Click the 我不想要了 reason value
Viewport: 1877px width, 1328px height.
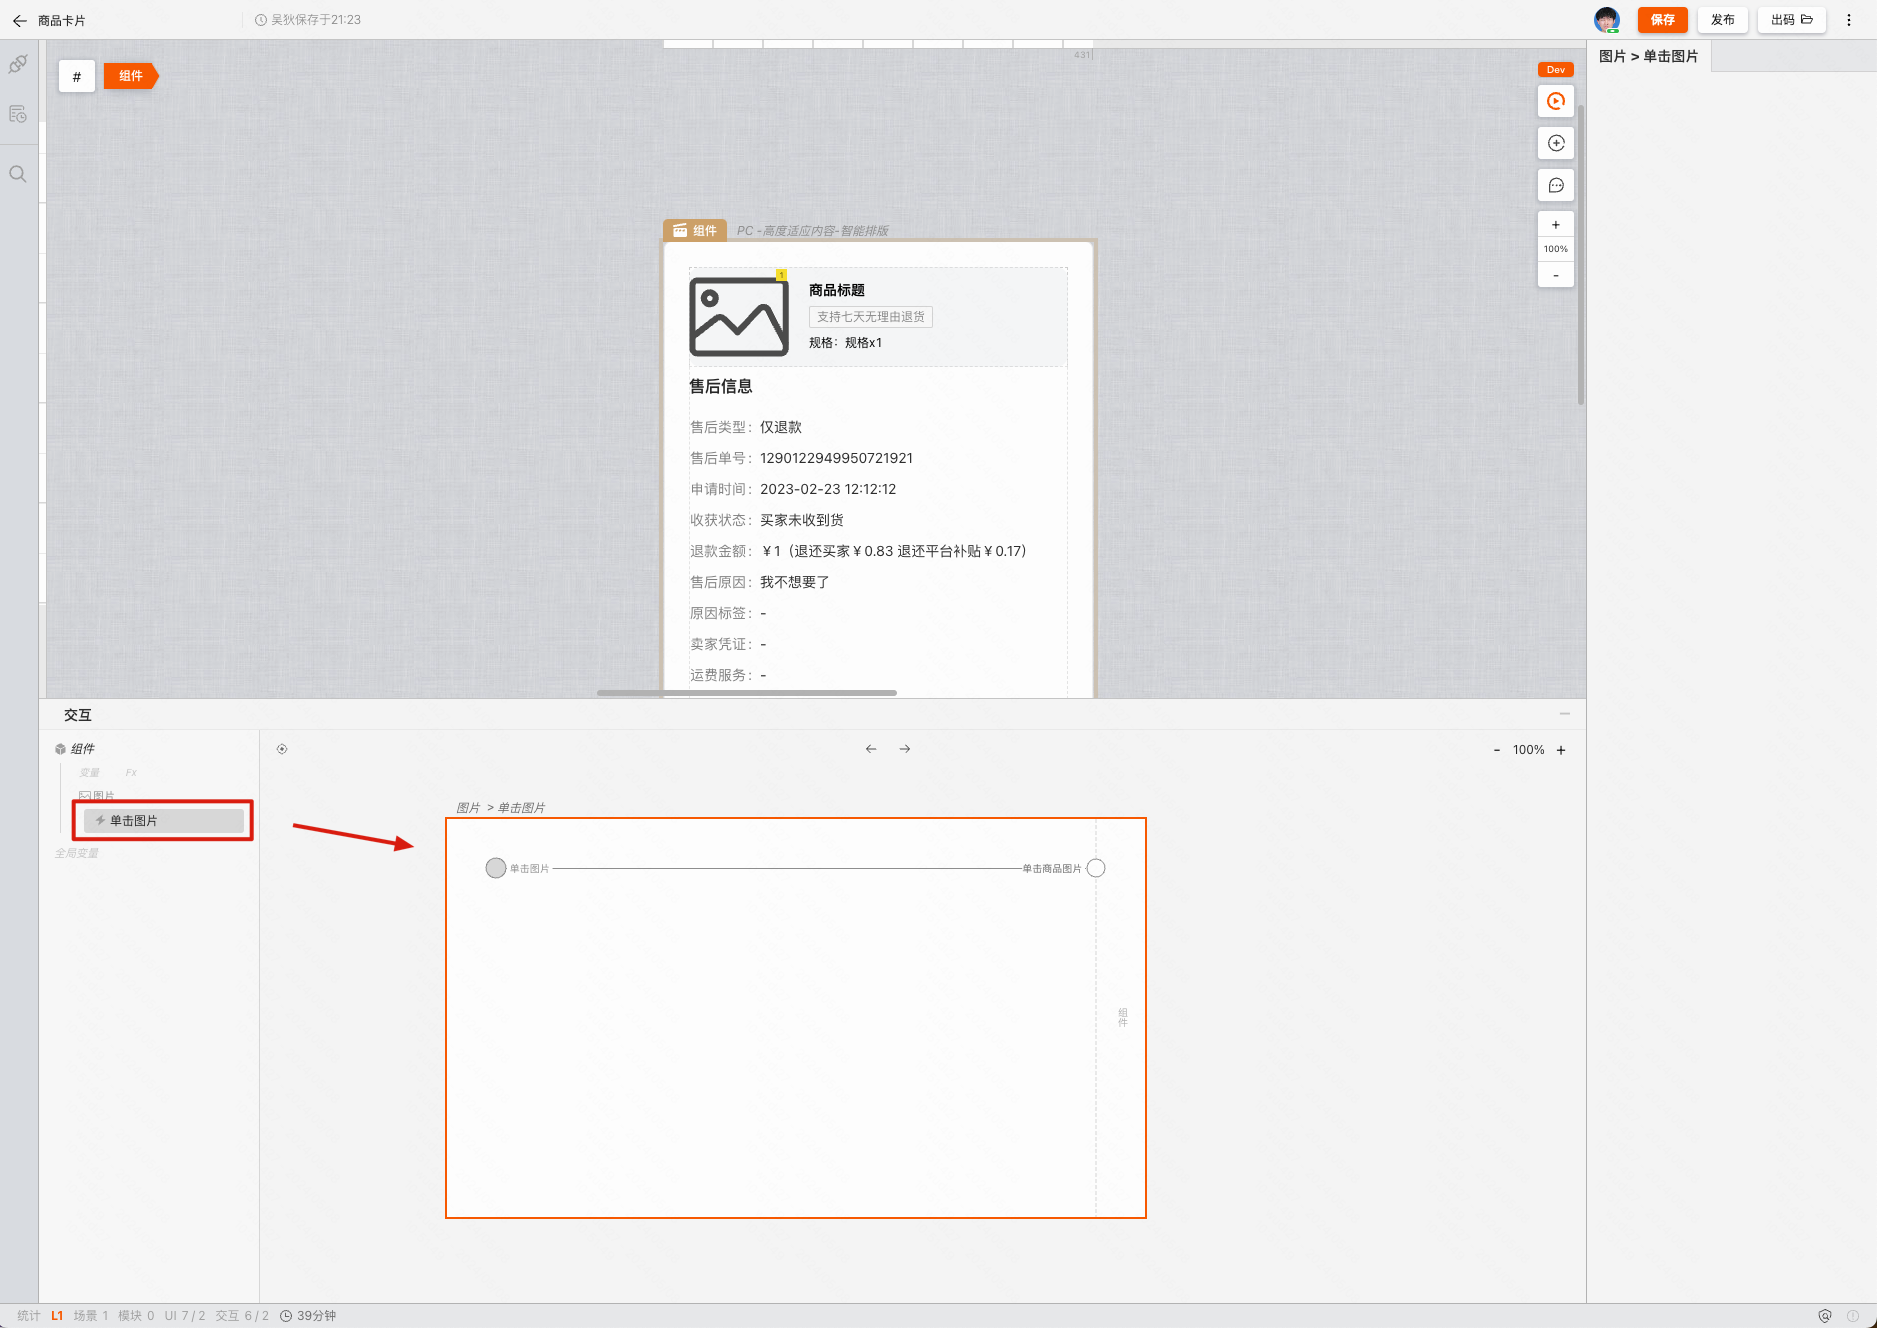[795, 582]
